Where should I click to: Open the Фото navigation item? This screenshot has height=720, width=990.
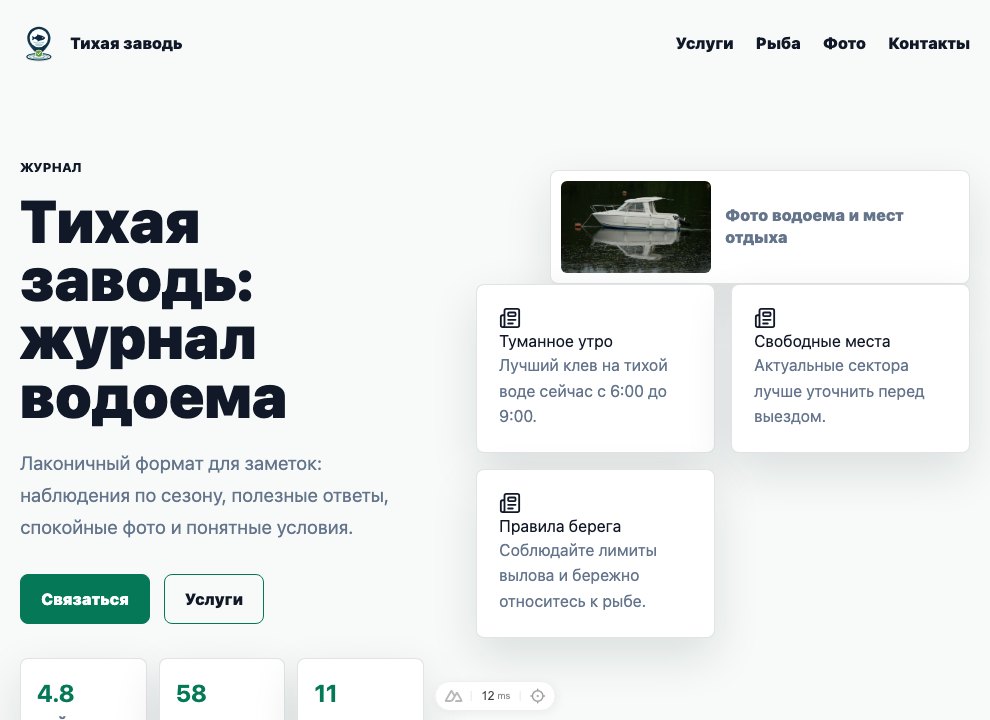844,44
